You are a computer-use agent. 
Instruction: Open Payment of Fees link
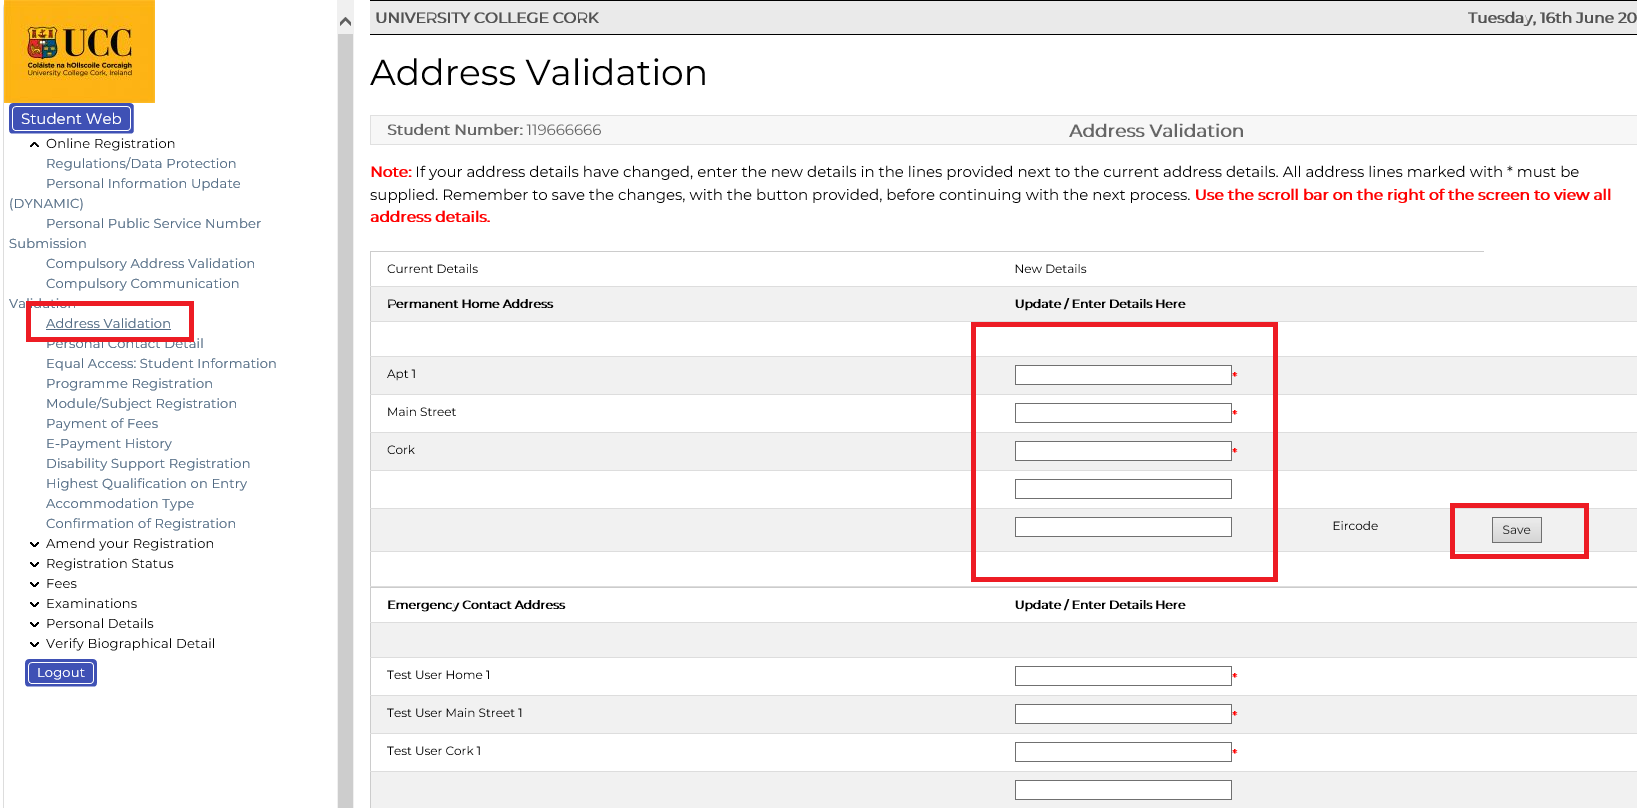click(x=102, y=423)
